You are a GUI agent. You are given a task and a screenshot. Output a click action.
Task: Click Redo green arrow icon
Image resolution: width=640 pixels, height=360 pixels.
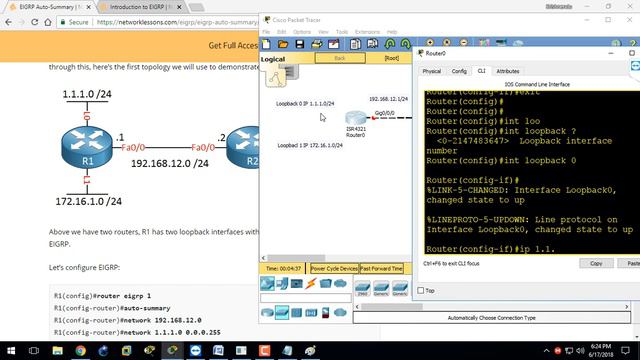[x=405, y=44]
